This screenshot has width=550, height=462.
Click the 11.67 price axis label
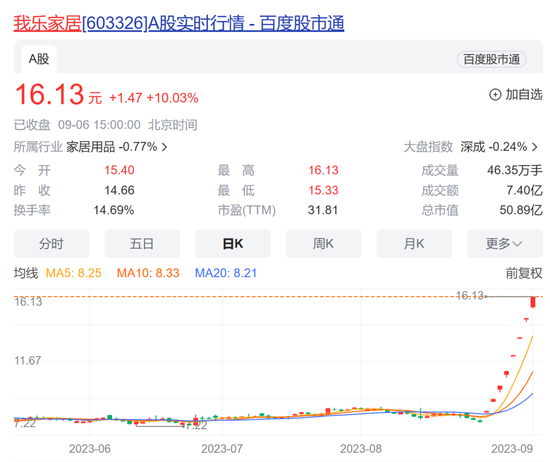(27, 361)
